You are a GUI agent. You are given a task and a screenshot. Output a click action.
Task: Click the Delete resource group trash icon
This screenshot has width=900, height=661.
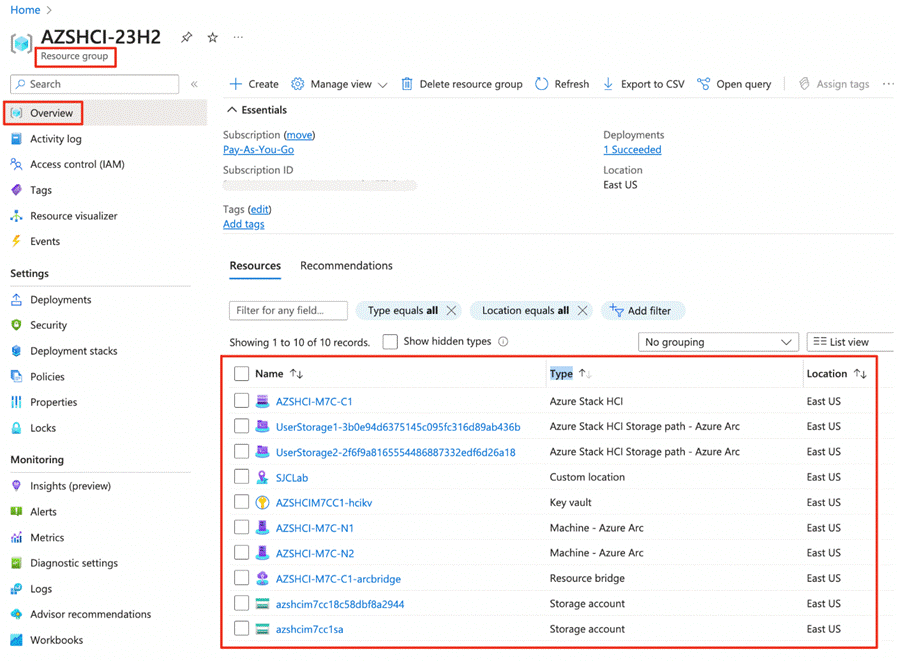tap(407, 84)
